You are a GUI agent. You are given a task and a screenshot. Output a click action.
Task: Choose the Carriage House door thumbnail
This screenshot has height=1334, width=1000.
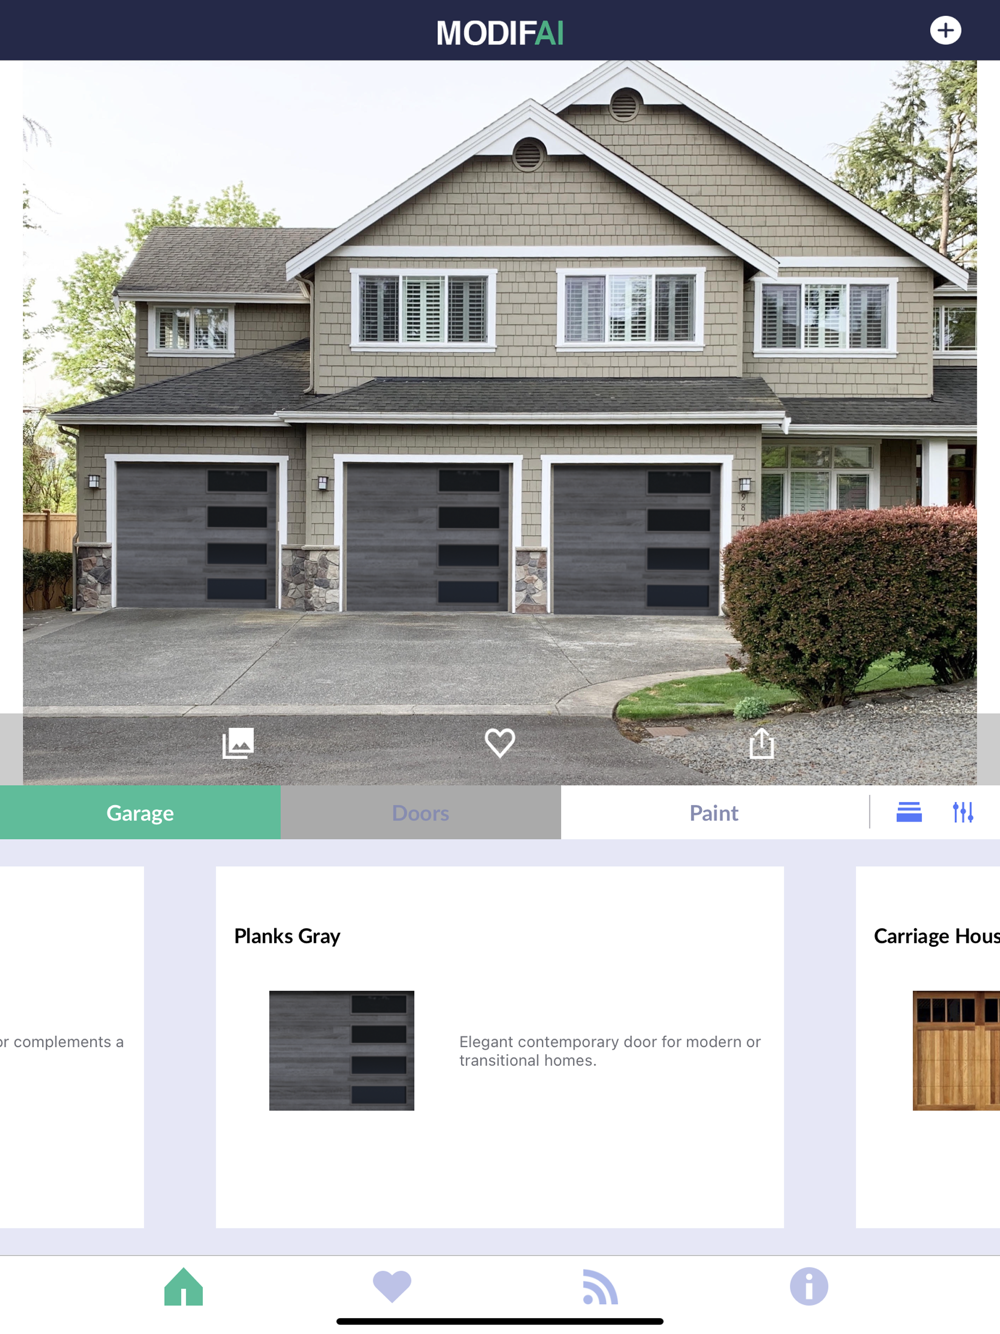tap(956, 1050)
